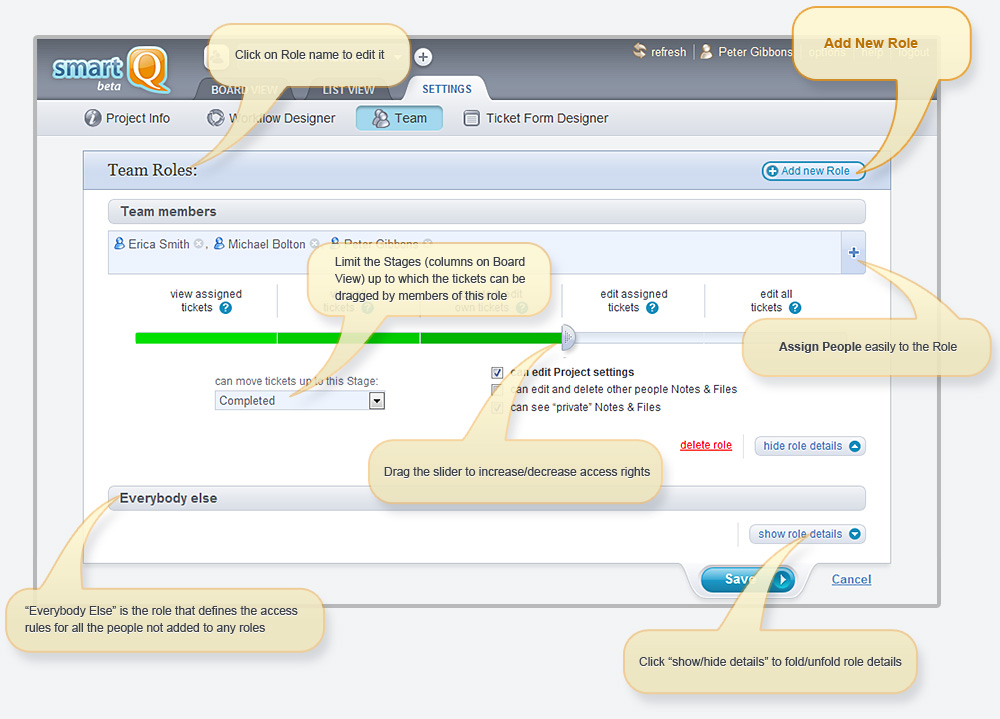Click the Add new Role button

(813, 171)
